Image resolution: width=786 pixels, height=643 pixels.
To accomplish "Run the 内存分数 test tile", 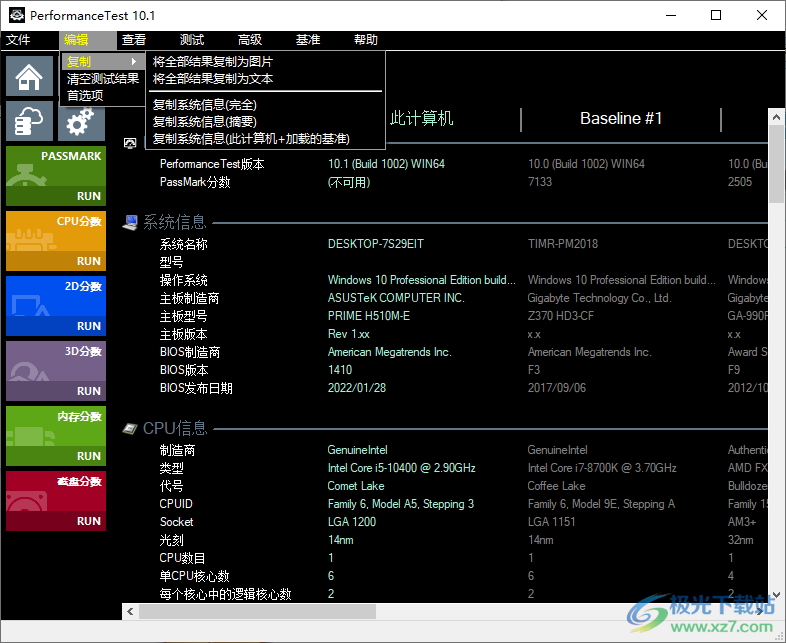I will 56,436.
